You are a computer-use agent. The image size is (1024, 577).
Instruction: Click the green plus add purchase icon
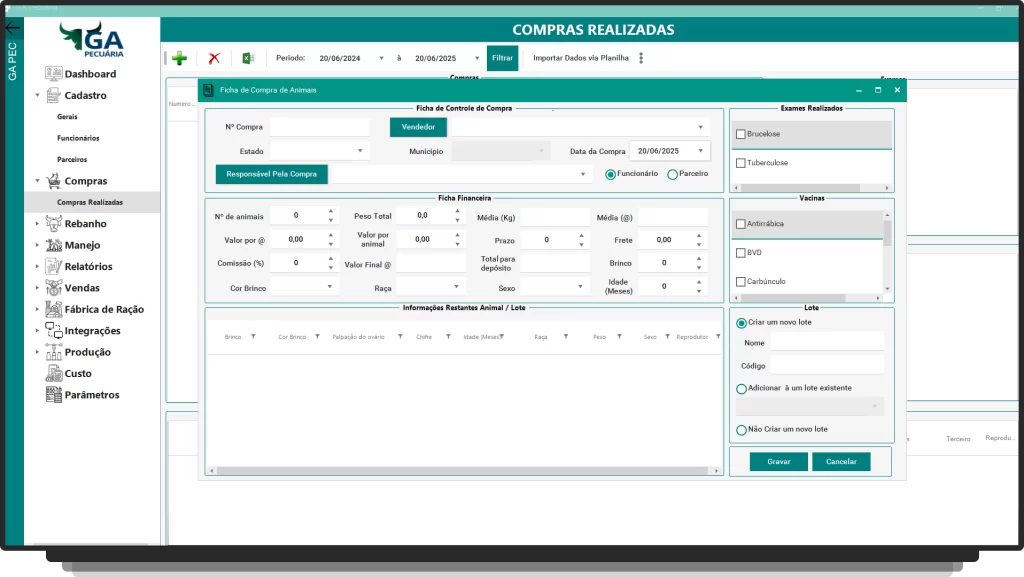tap(180, 58)
